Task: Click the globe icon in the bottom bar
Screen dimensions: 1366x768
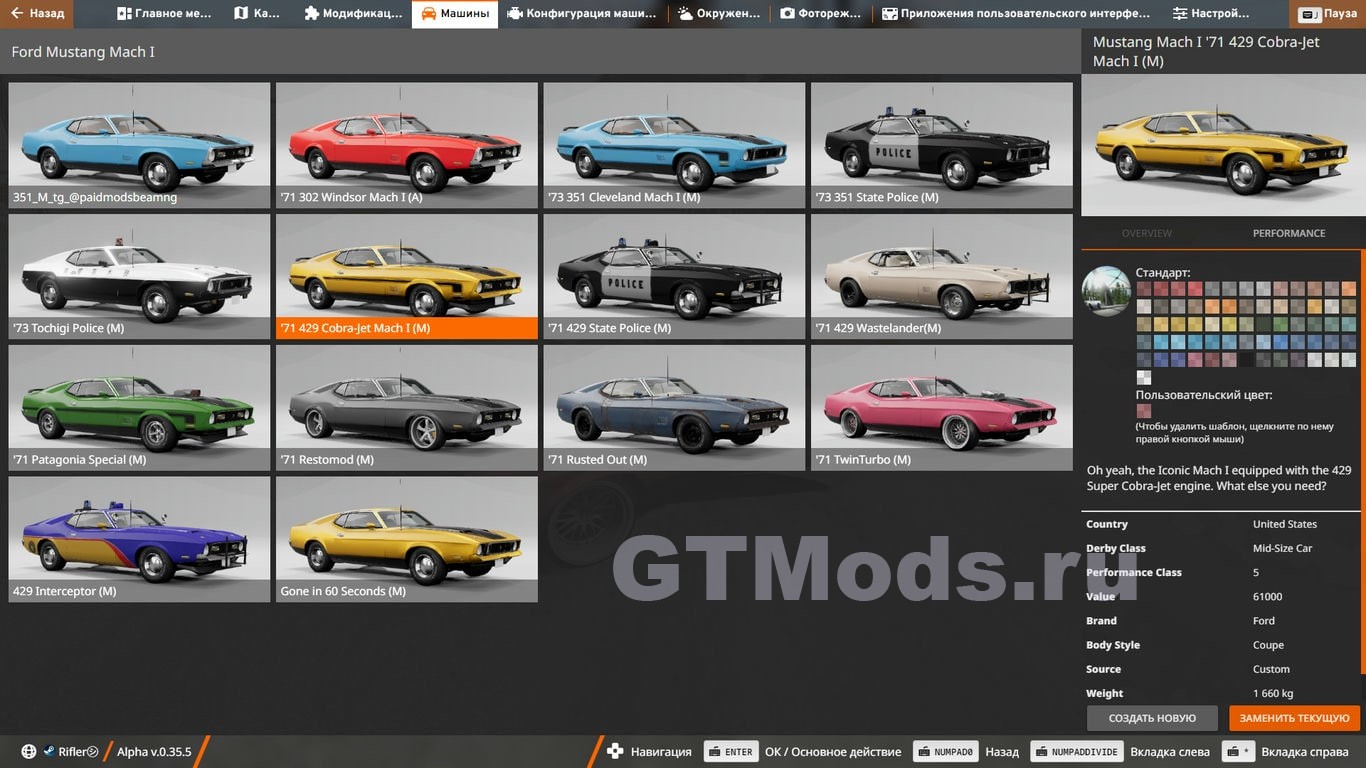Action: pyautogui.click(x=28, y=752)
